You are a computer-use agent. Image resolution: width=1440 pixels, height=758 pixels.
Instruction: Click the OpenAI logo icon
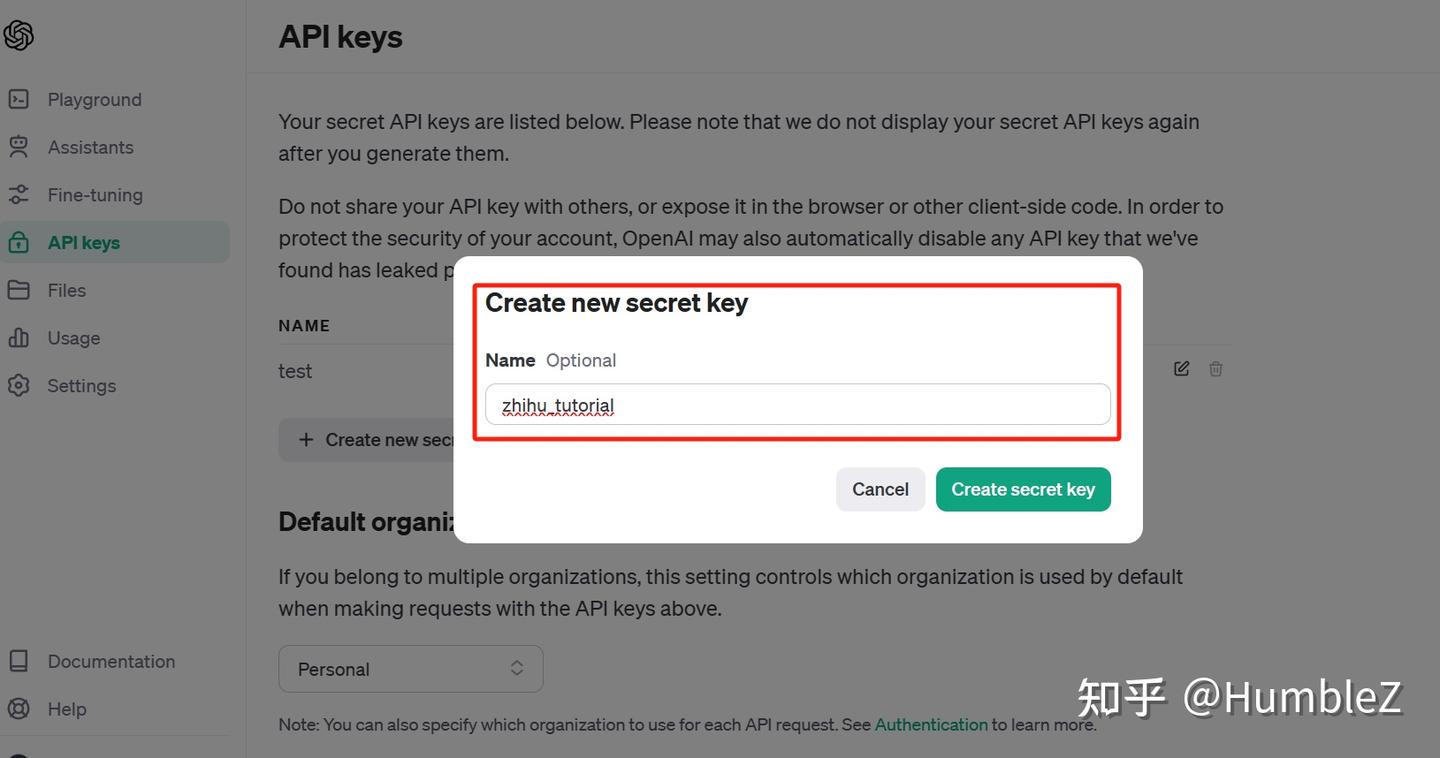click(x=19, y=36)
